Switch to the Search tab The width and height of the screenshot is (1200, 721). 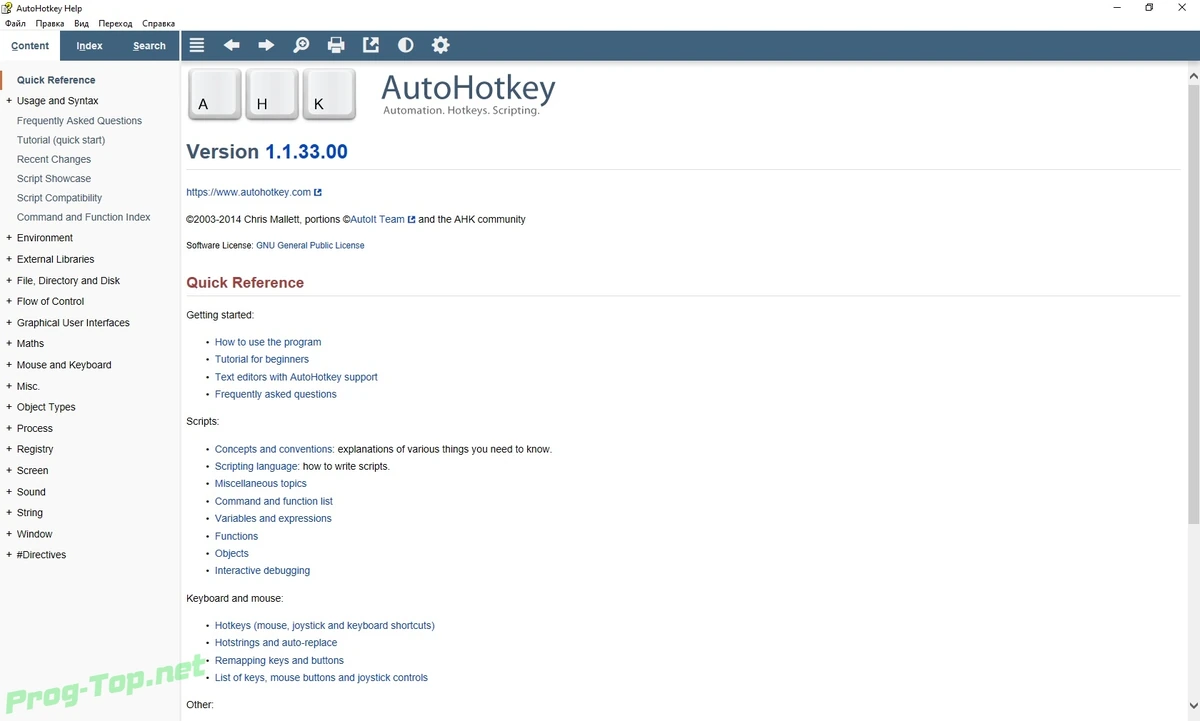pos(149,46)
